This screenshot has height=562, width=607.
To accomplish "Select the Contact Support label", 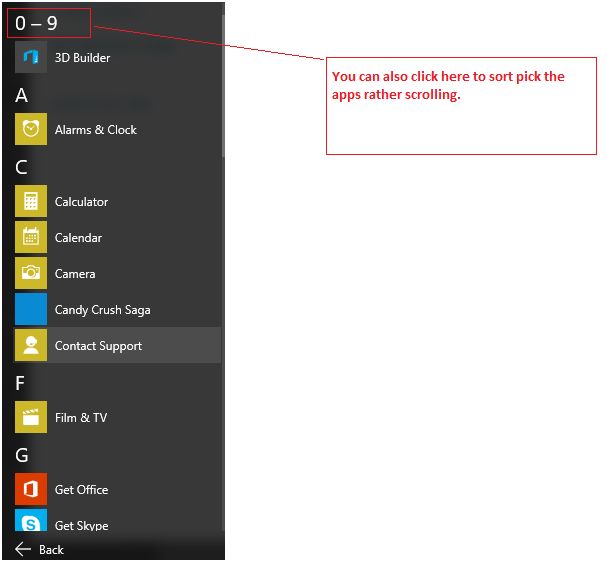I will (x=98, y=346).
